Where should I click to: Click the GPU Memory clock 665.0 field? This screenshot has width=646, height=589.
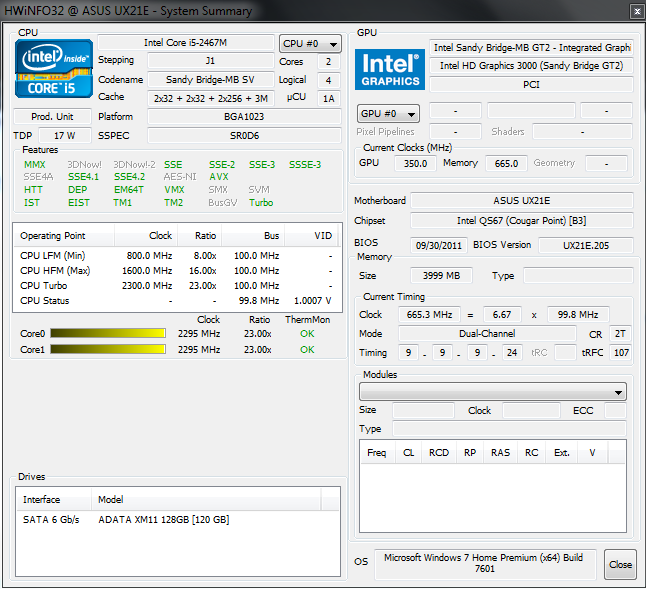506,164
